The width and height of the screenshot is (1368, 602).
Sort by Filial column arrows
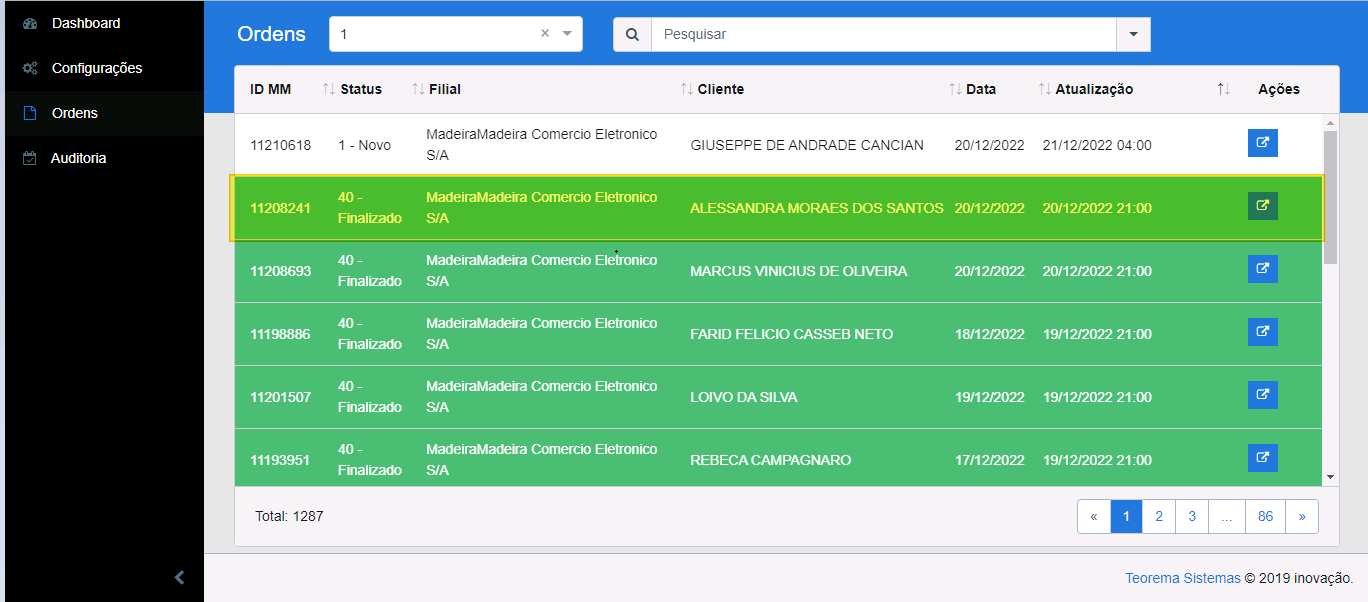tap(418, 89)
